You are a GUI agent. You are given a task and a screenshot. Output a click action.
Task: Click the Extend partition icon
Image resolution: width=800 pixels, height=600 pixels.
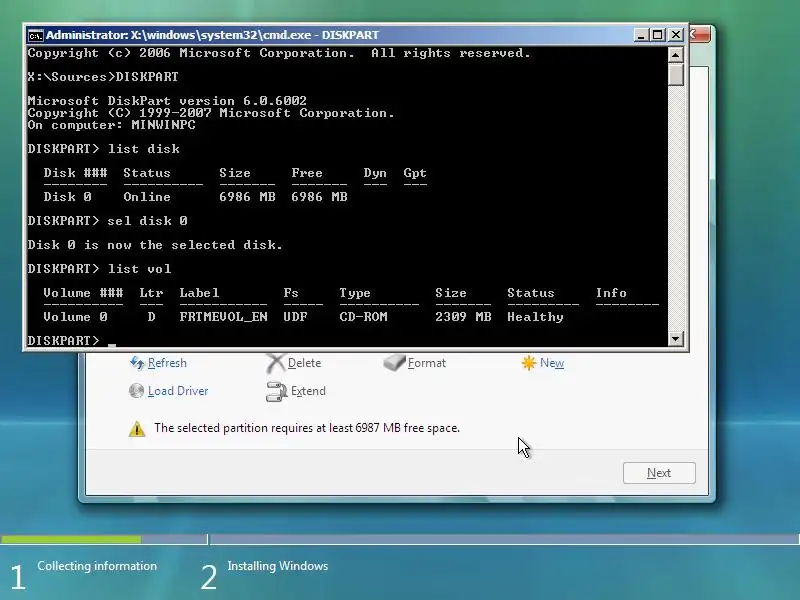(x=276, y=391)
